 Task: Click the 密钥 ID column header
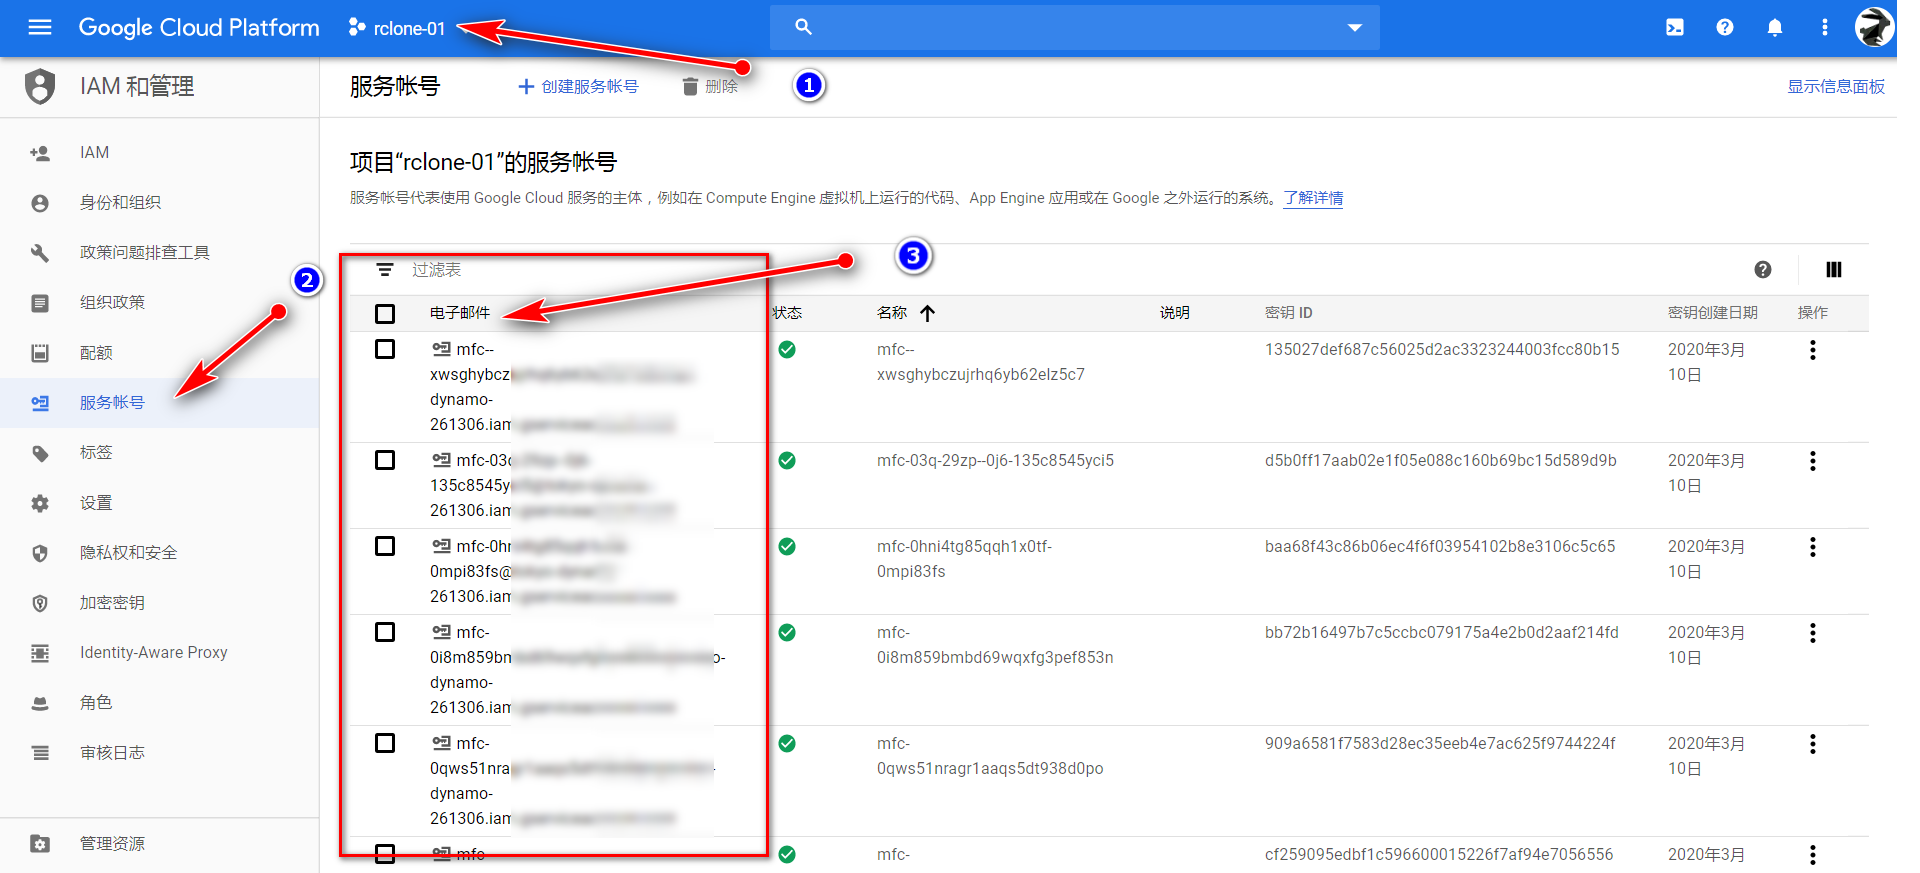click(1289, 313)
